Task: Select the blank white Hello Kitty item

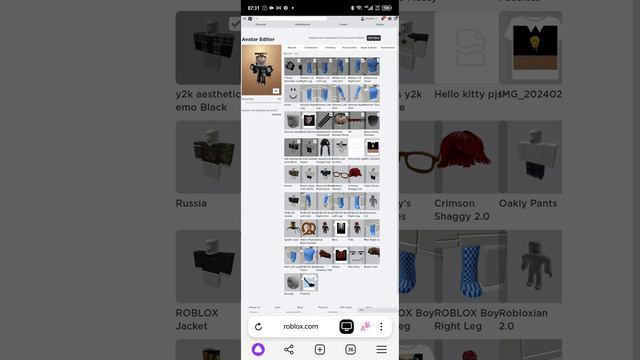Action: pos(356,147)
